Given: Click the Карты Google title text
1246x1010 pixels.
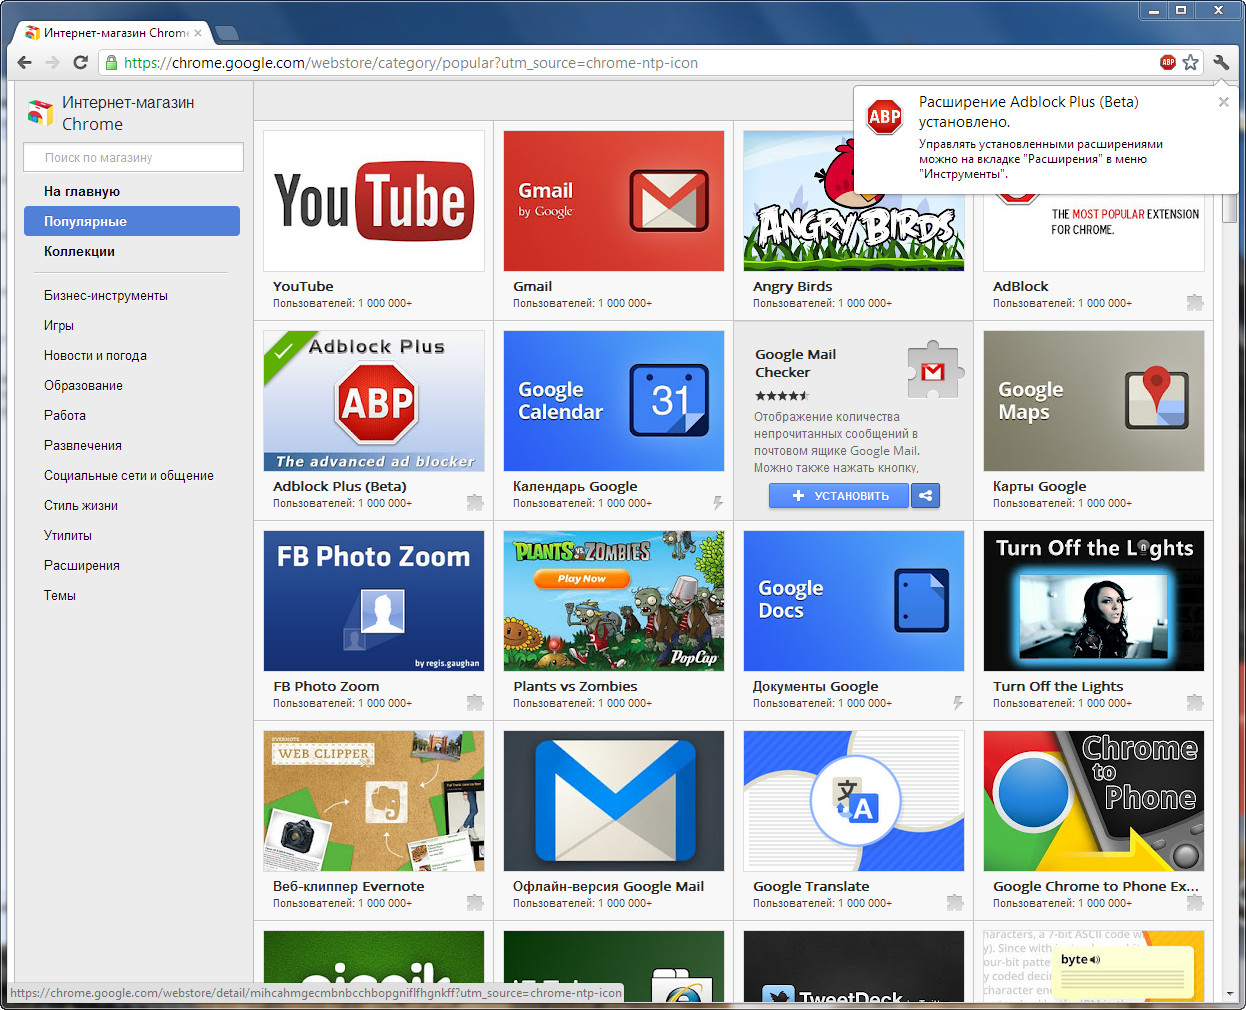Looking at the screenshot, I should pyautogui.click(x=1039, y=486).
